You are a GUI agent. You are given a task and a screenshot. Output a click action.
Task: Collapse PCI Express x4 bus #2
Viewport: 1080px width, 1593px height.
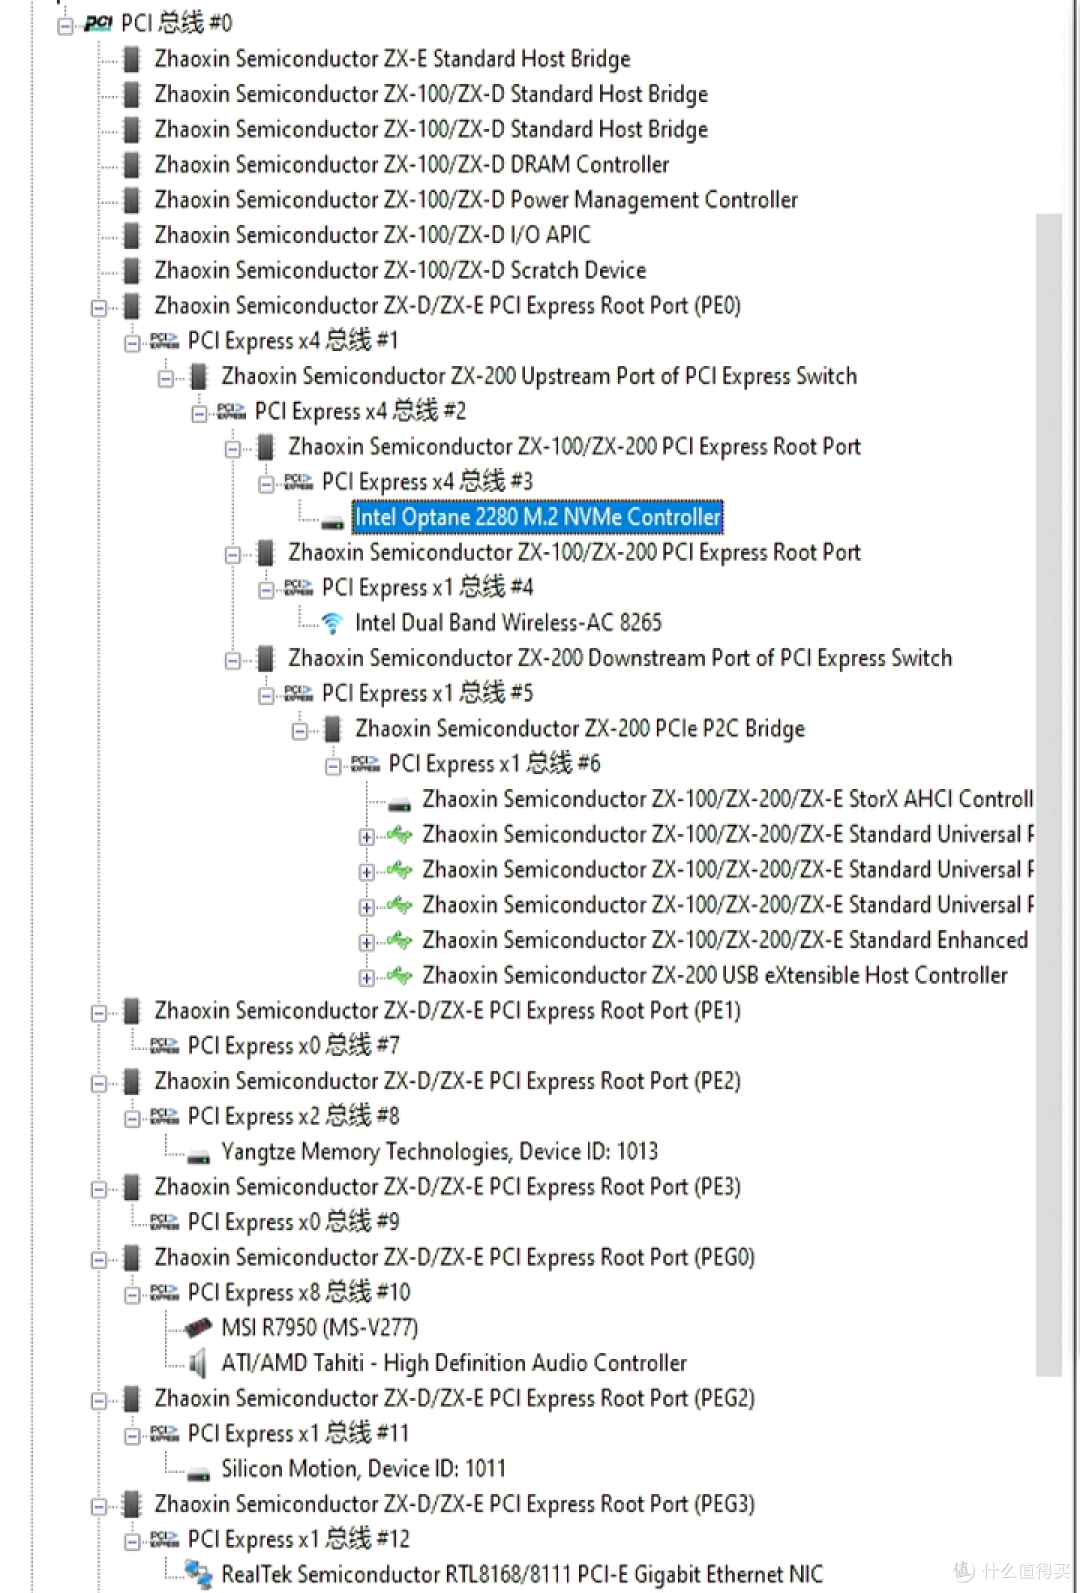[199, 413]
